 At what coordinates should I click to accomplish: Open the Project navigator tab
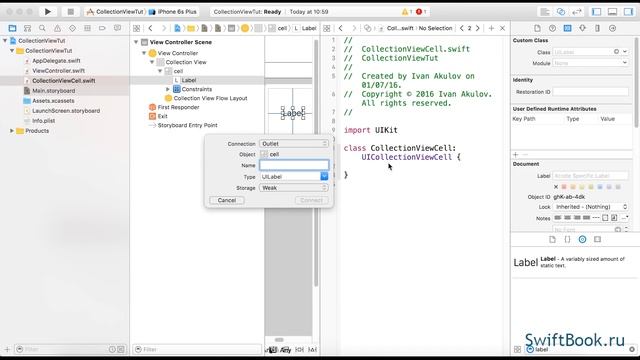point(12,28)
